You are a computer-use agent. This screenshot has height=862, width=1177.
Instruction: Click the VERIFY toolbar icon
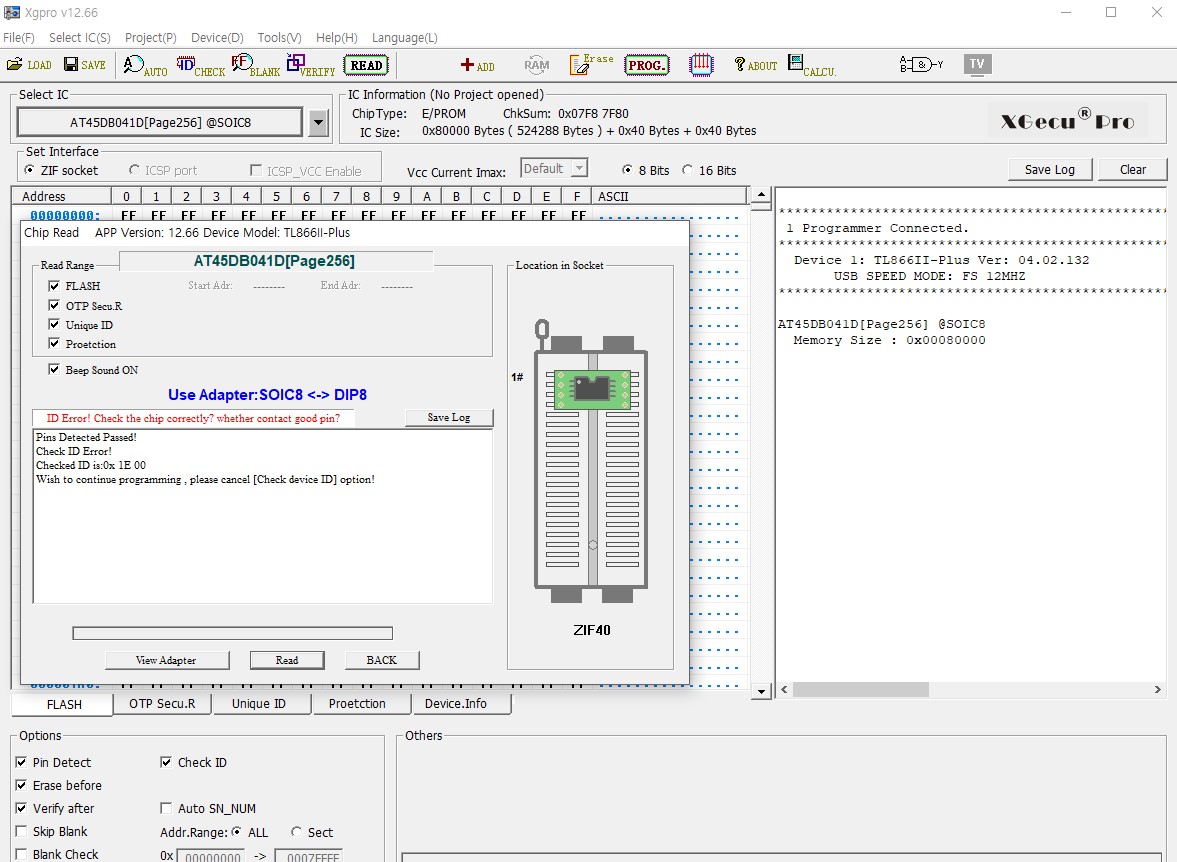pyautogui.click(x=310, y=65)
